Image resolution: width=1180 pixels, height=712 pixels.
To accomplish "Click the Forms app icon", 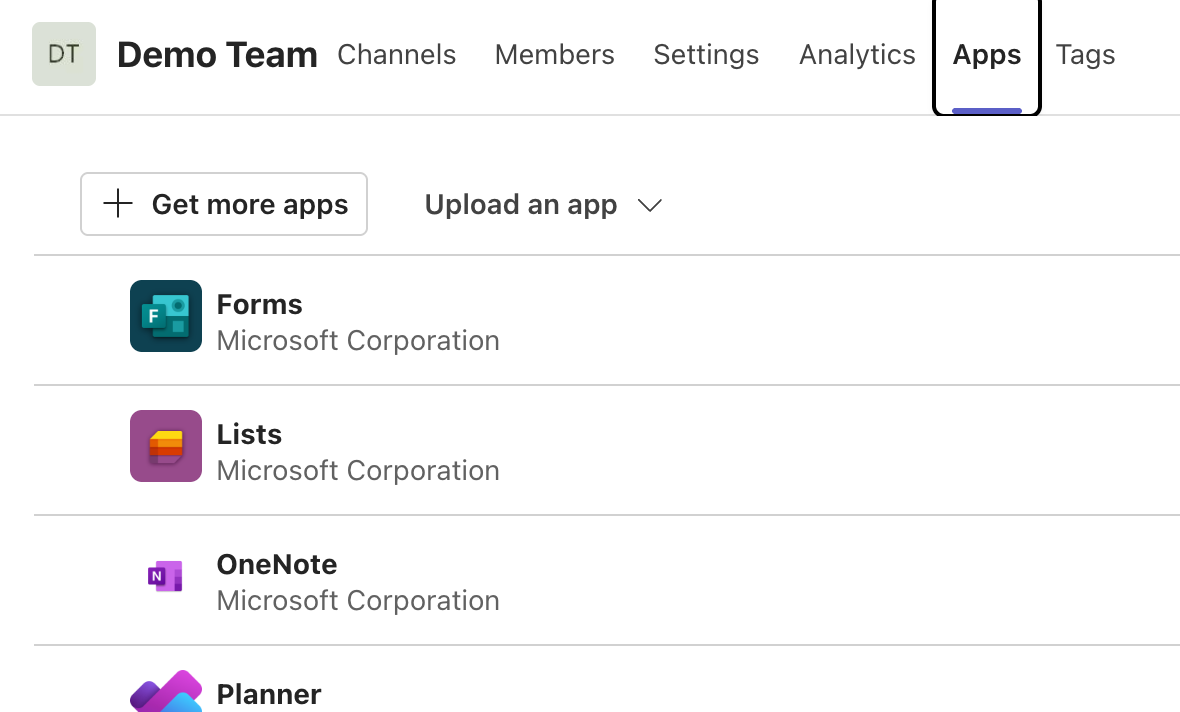I will point(166,316).
